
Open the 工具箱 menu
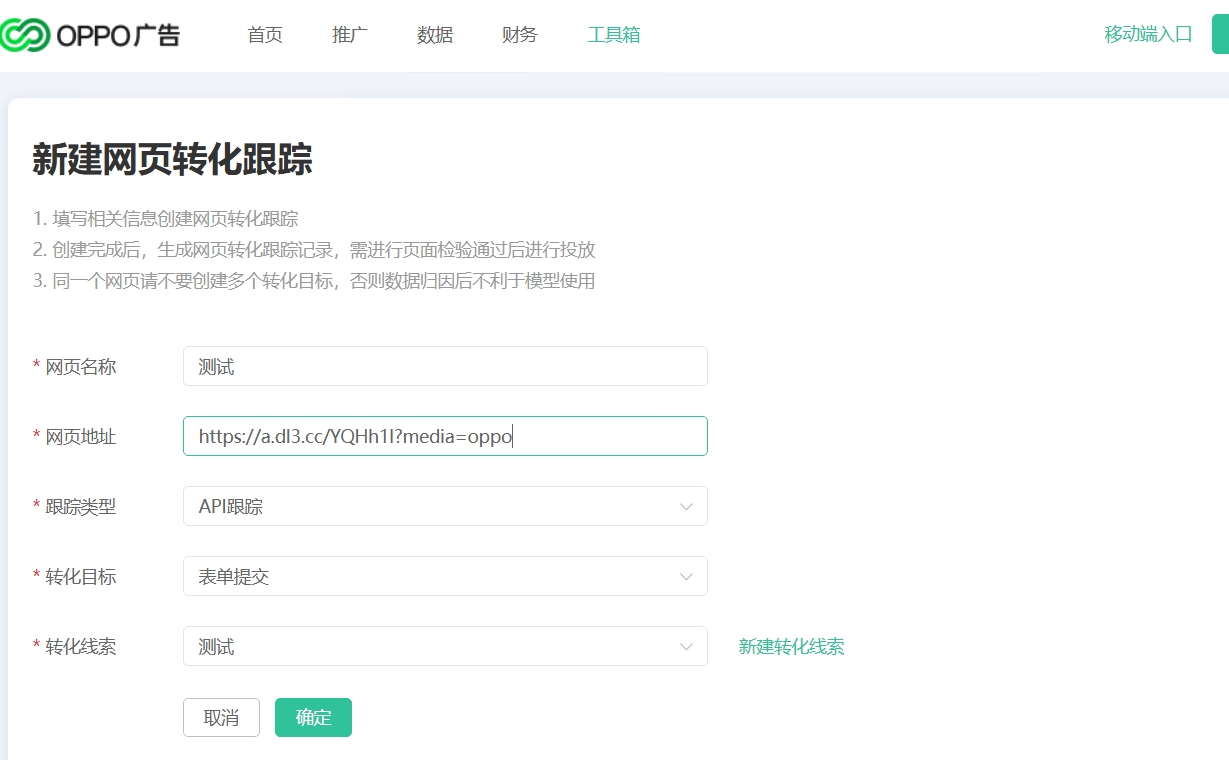click(614, 35)
